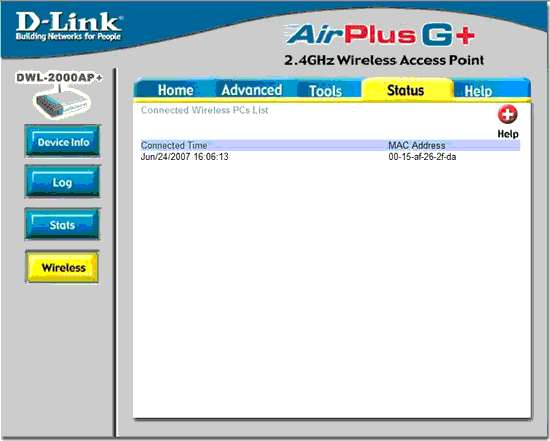Click the Jun/24/2007 16:06:13 connected time entry

(185, 156)
